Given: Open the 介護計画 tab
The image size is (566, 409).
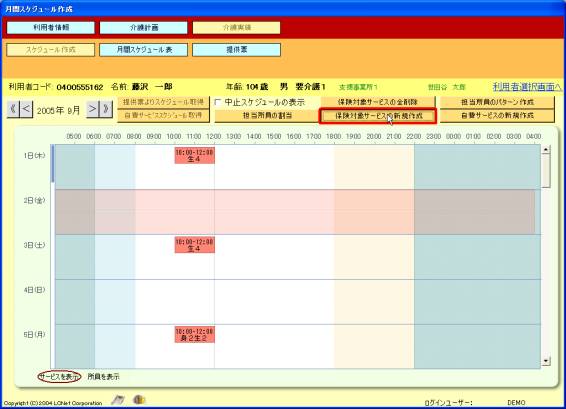Looking at the screenshot, I should [x=144, y=28].
